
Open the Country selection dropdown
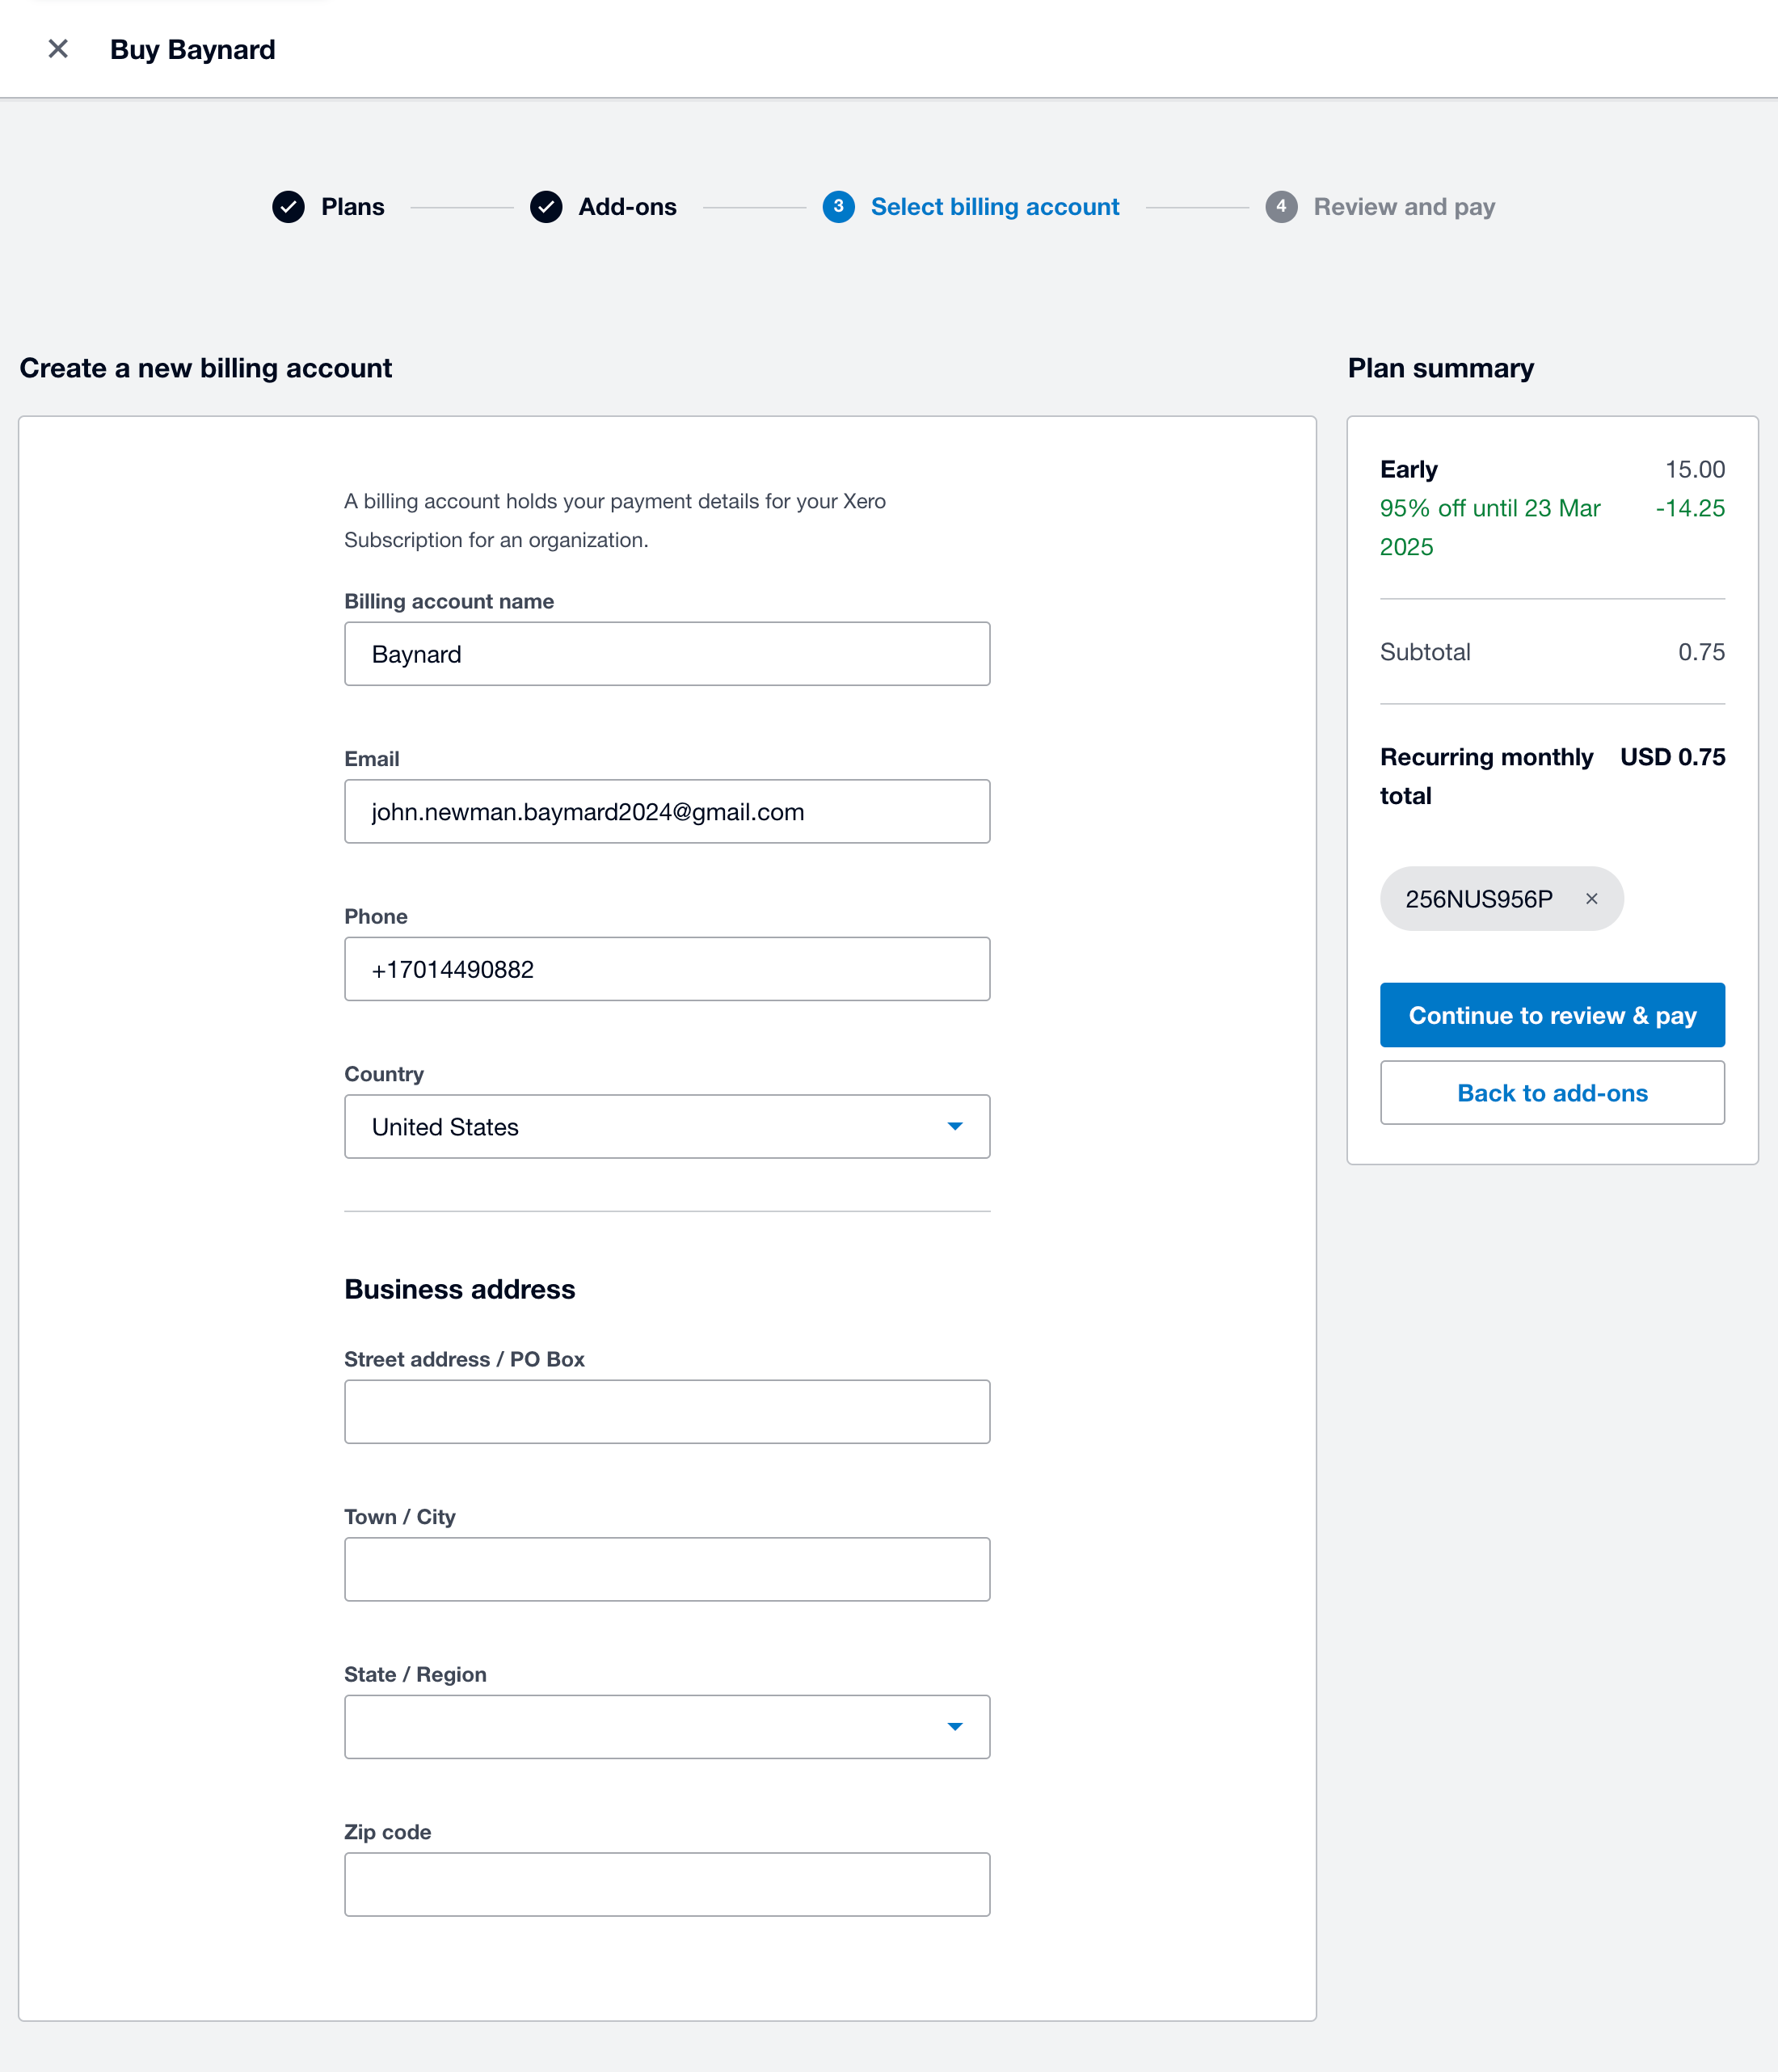(667, 1126)
